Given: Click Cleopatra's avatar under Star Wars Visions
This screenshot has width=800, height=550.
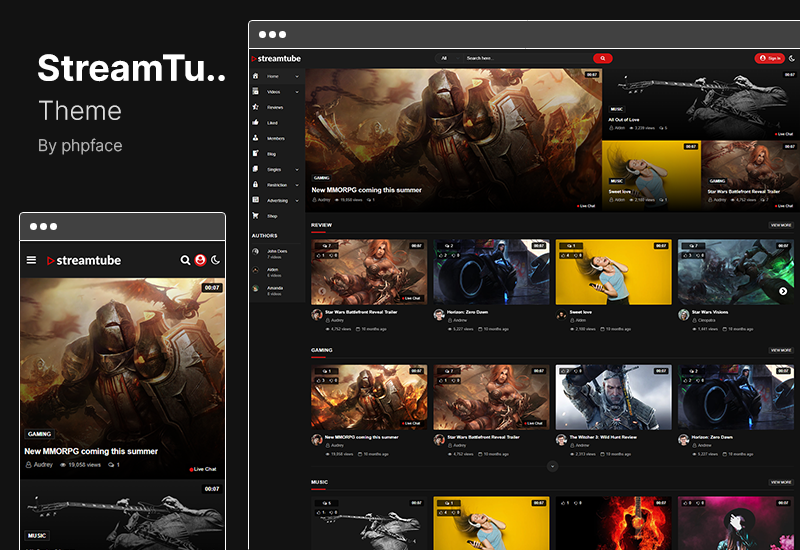Looking at the screenshot, I should pos(684,314).
